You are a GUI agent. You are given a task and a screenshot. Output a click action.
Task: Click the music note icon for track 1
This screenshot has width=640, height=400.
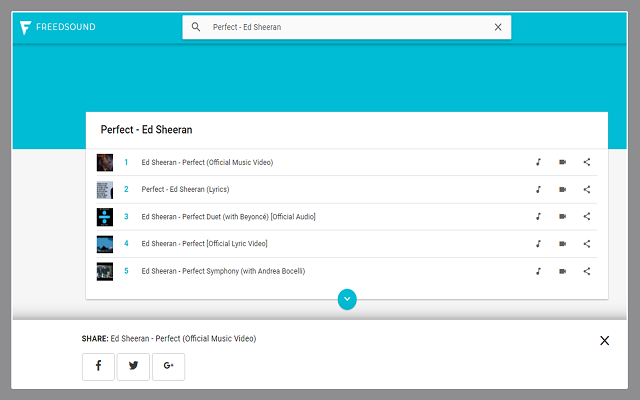pos(537,162)
